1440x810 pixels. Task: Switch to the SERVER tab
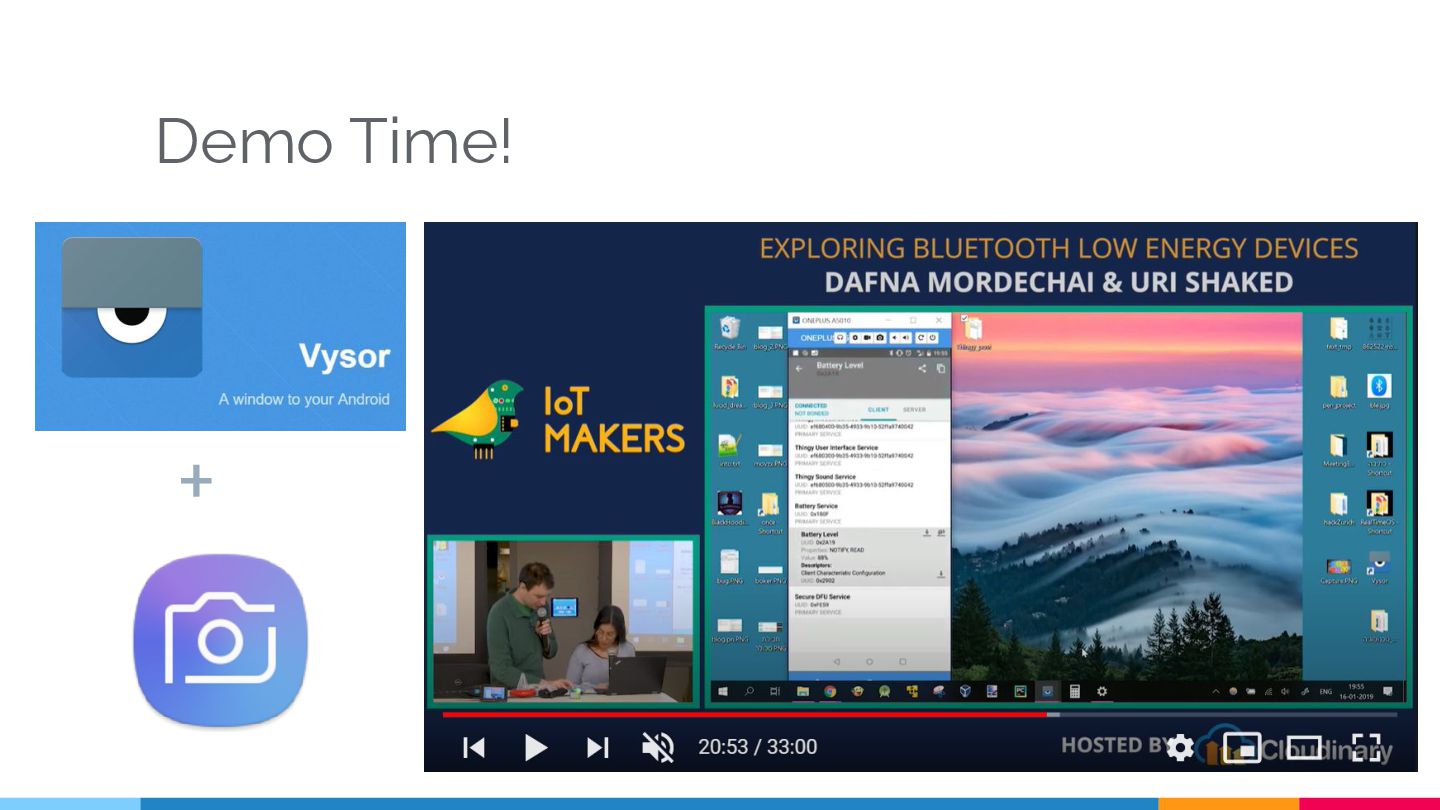(x=914, y=410)
